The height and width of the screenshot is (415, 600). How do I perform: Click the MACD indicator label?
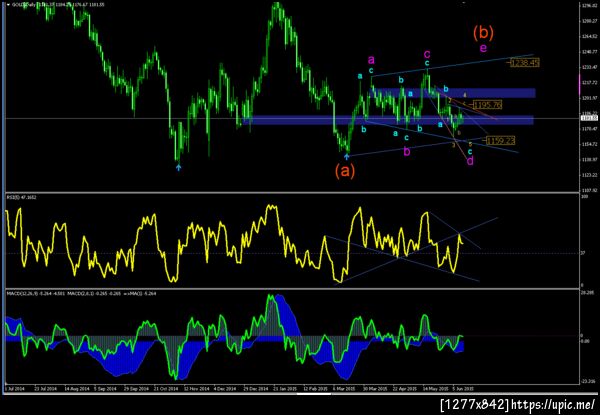click(x=80, y=293)
